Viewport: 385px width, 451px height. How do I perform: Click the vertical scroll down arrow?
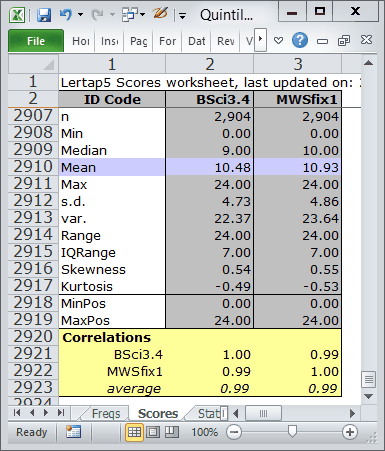coord(368,396)
